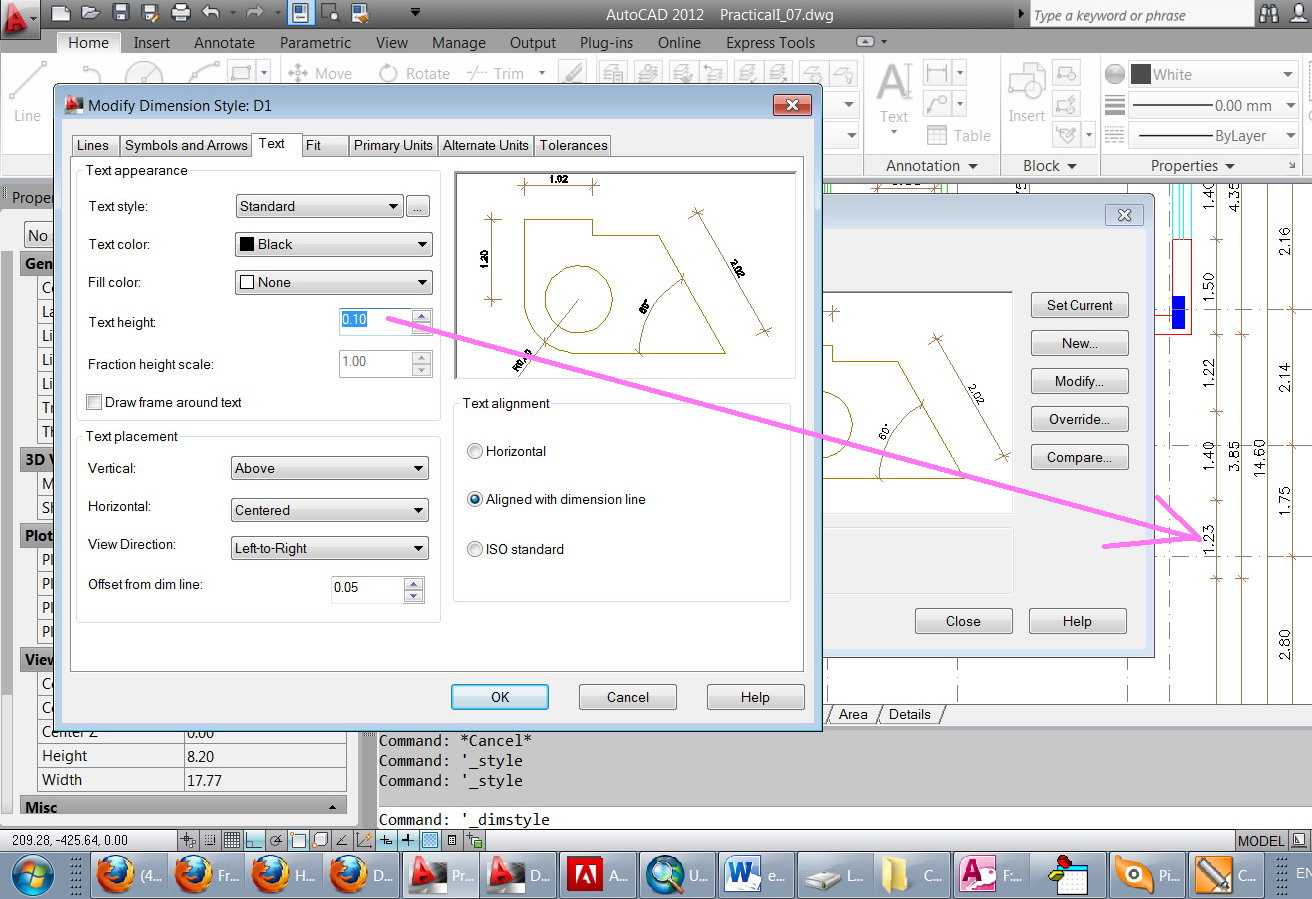Select the Trim tool in the ribbon
This screenshot has width=1312, height=899.
[x=496, y=73]
